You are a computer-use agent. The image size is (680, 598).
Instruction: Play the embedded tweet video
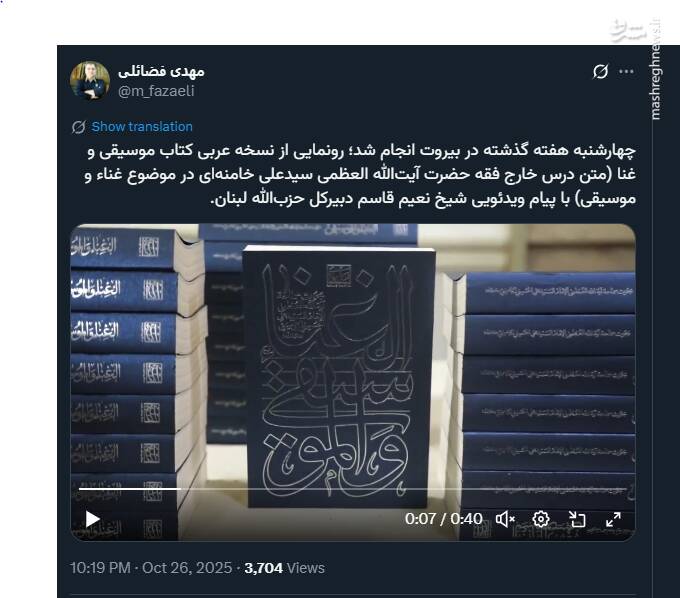pos(92,519)
